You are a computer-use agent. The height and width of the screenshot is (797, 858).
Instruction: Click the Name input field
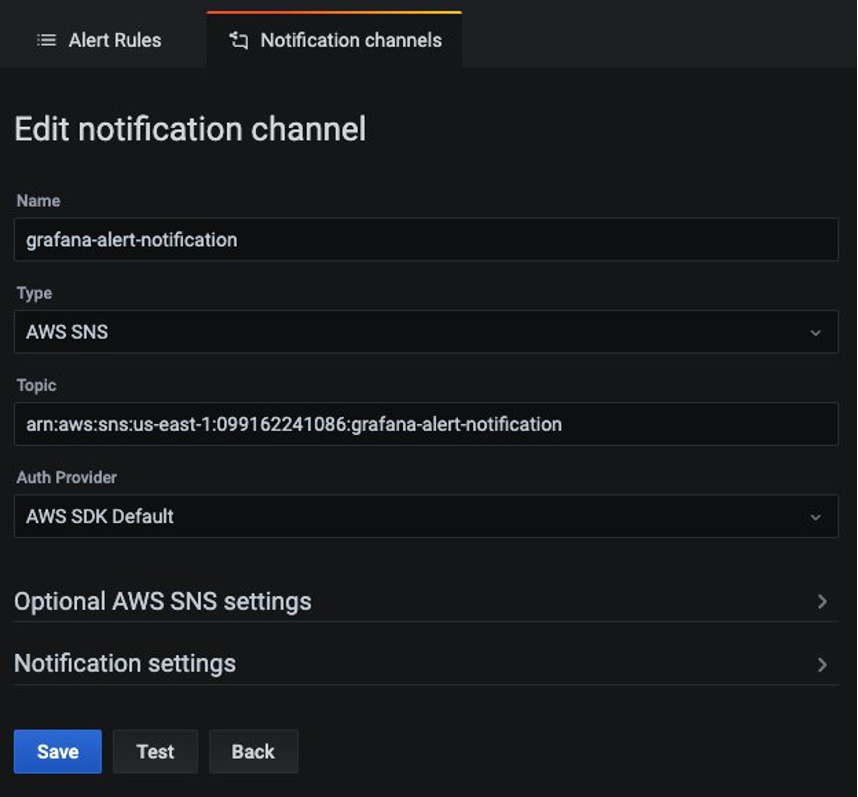coord(426,240)
